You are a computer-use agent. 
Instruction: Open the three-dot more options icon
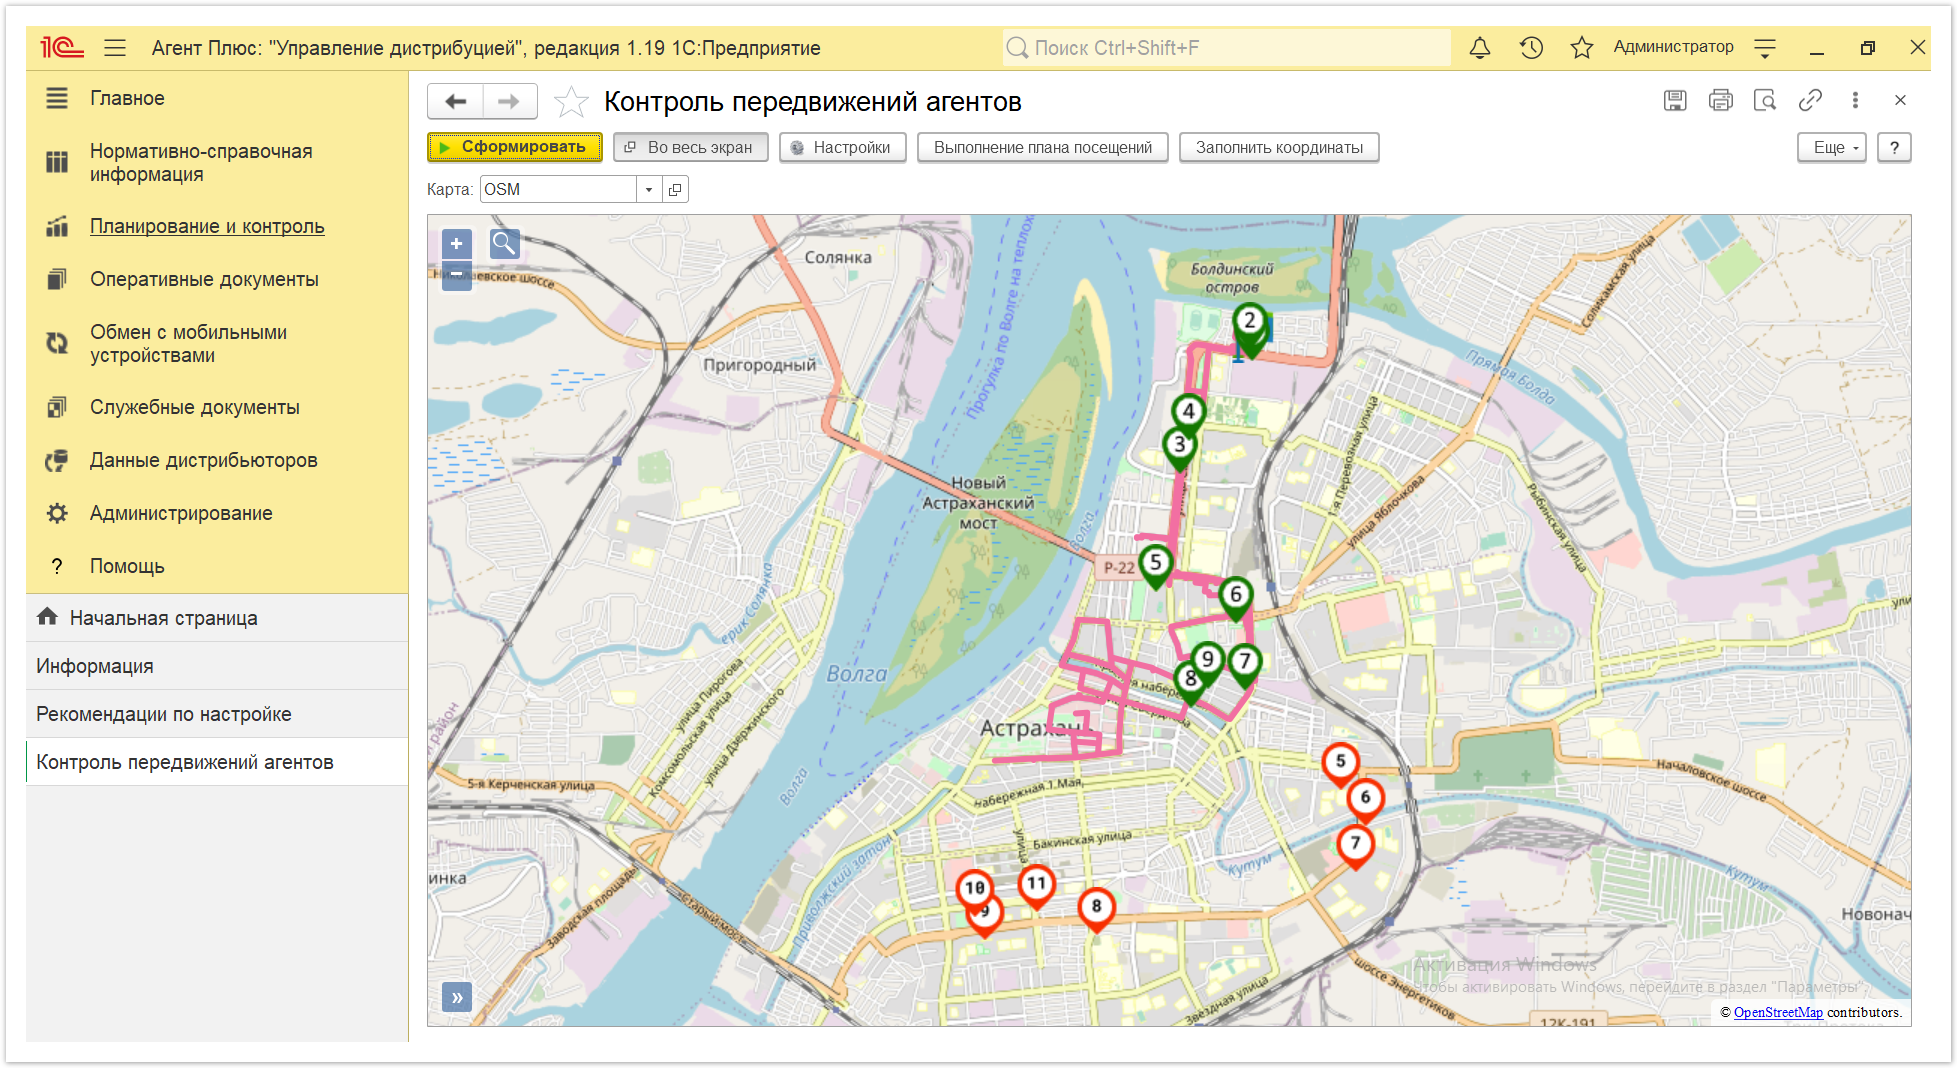click(1855, 100)
